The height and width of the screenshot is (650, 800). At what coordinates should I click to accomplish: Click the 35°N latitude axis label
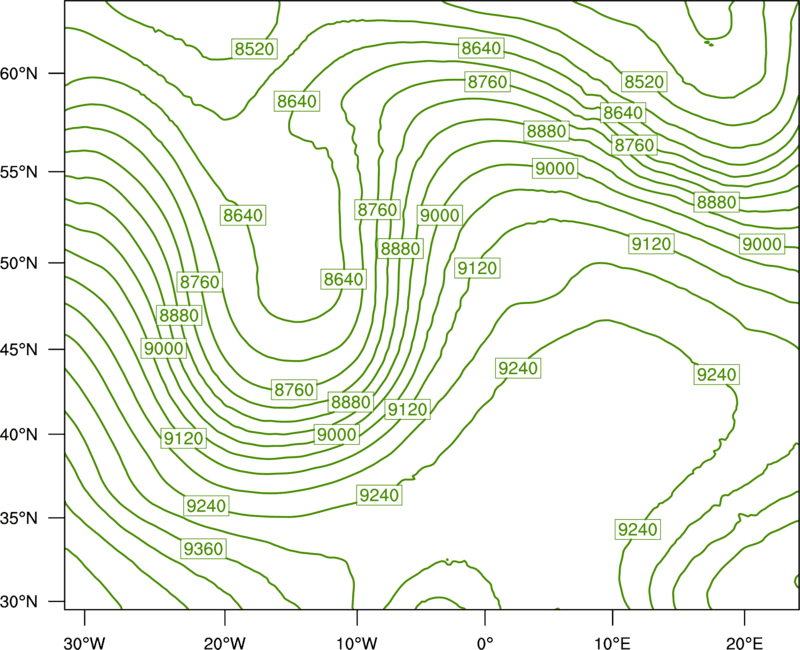(19, 518)
